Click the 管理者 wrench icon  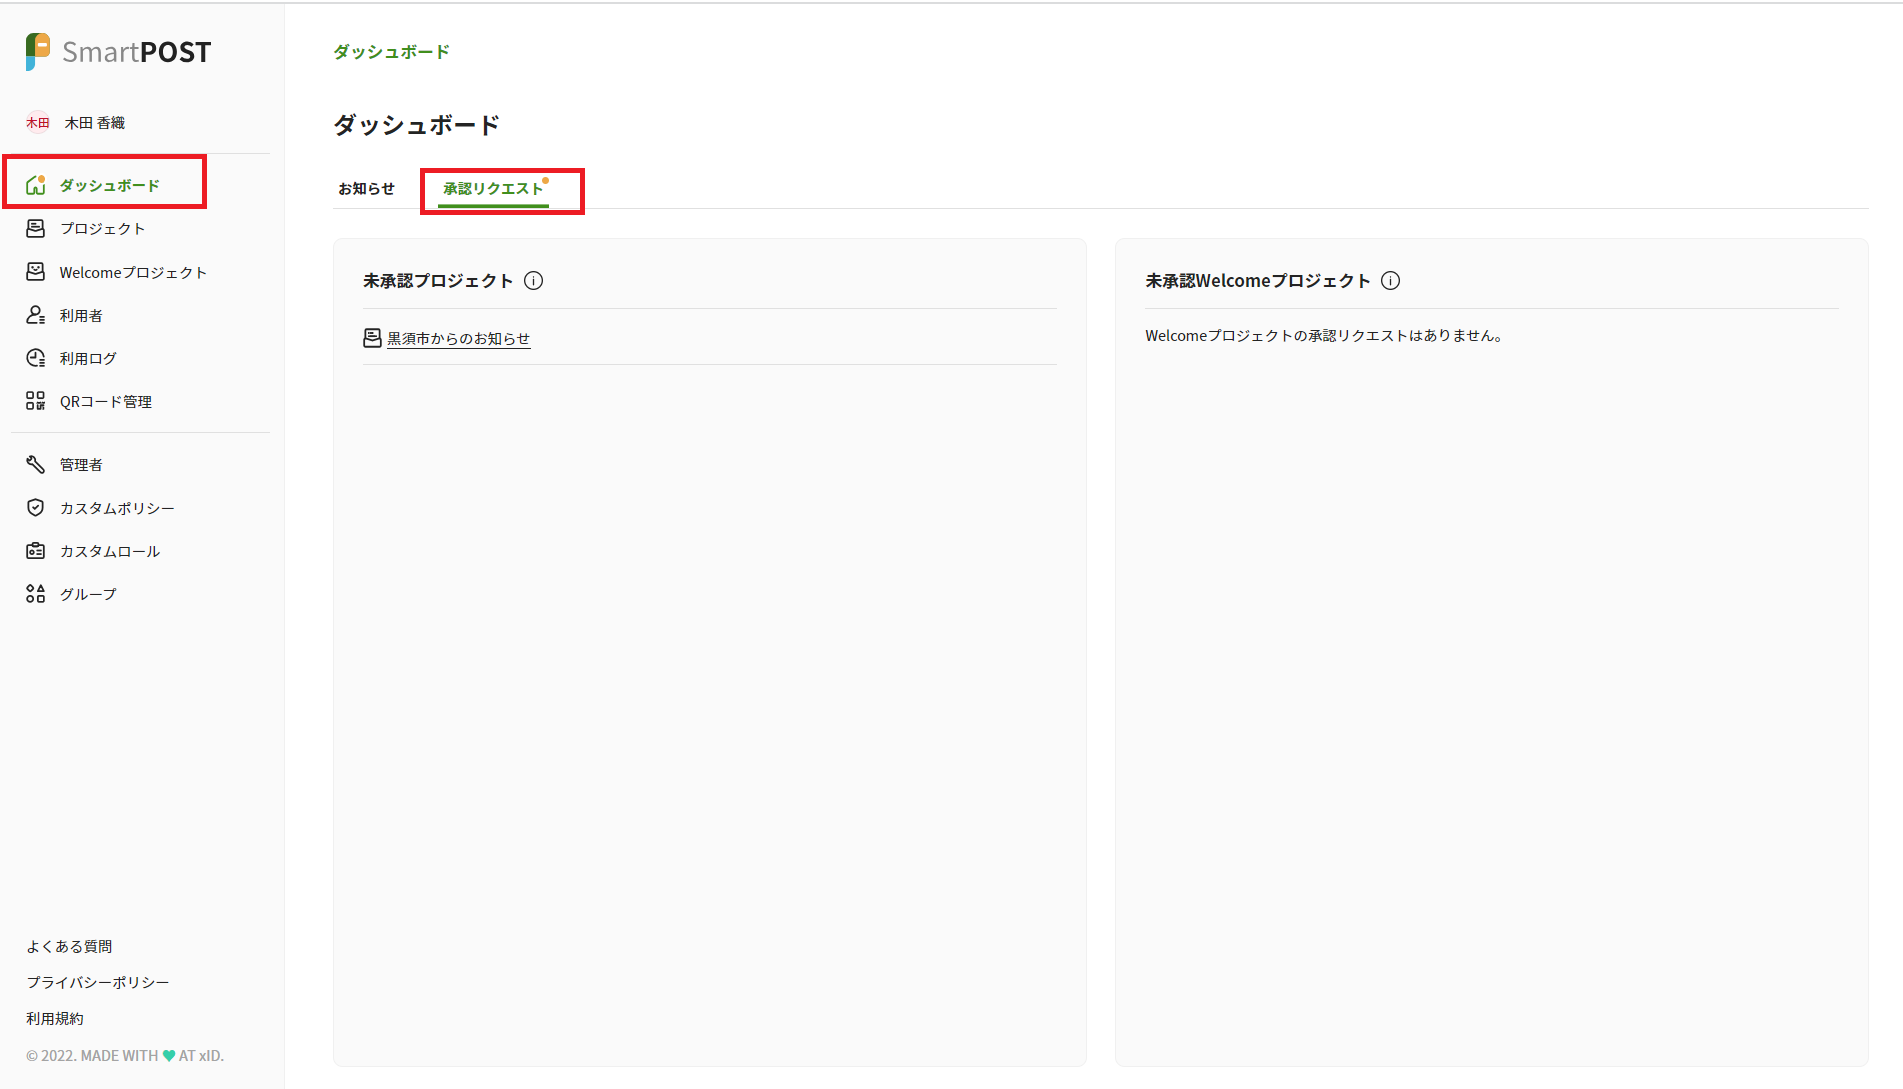[x=36, y=464]
